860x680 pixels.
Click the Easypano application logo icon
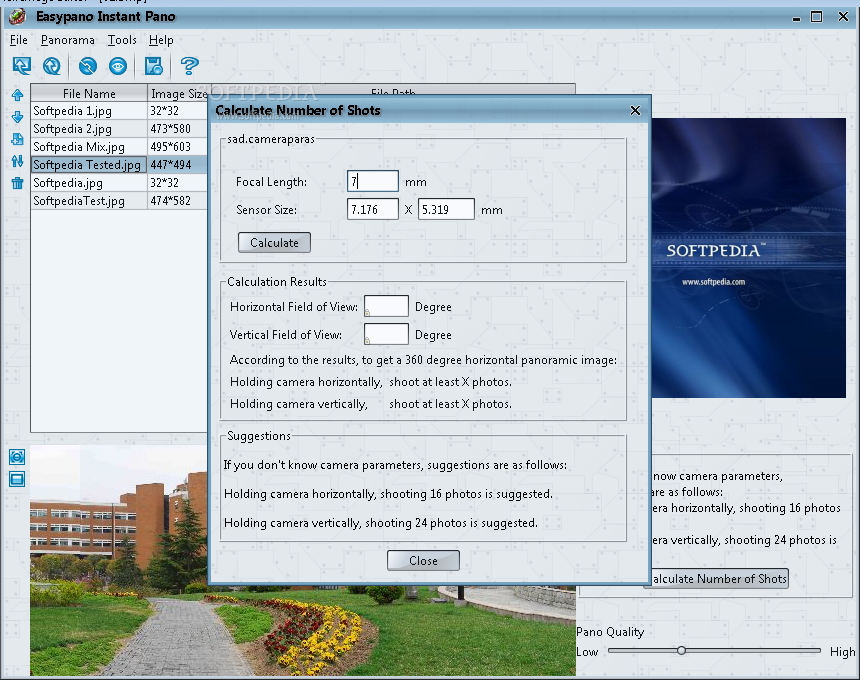pyautogui.click(x=17, y=16)
